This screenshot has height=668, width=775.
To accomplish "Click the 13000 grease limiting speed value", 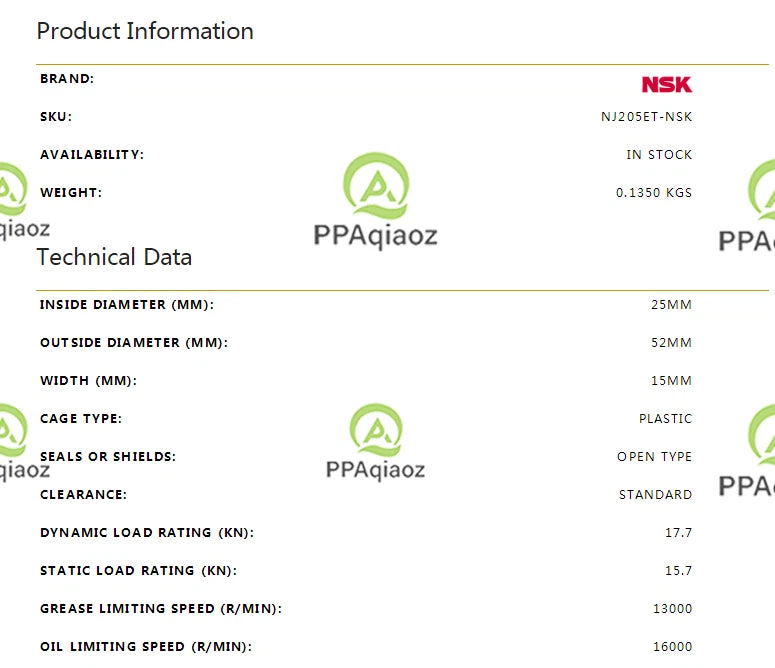I will click(x=673, y=609).
